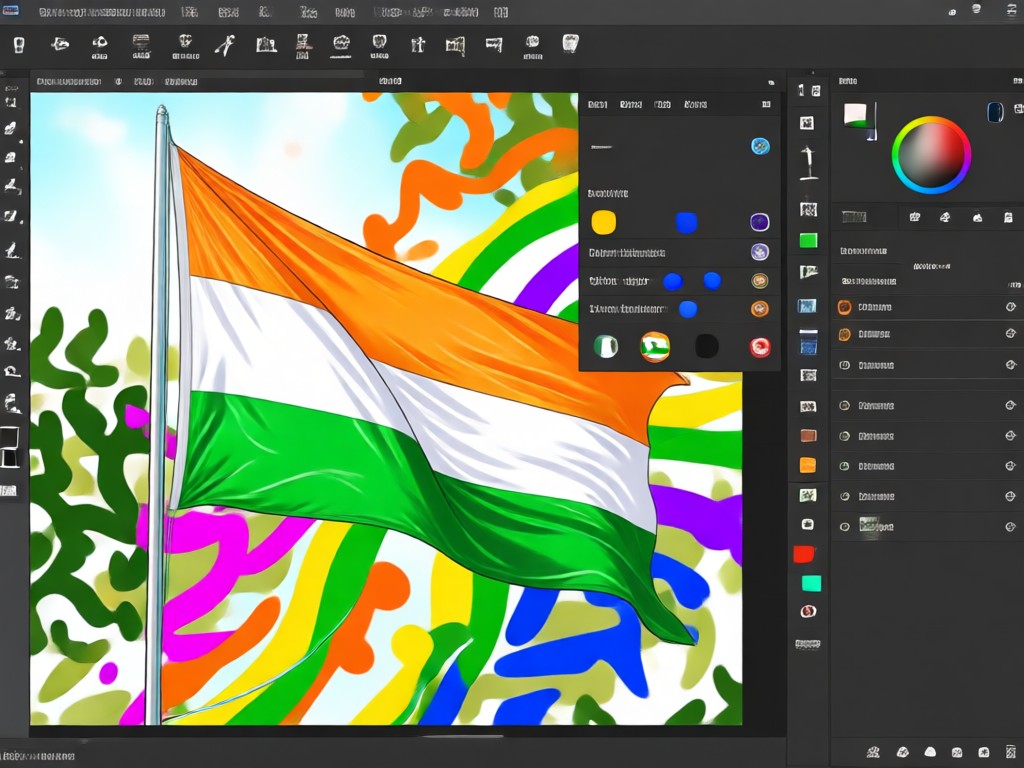Click the green-and-white round icon in floating panel
1024x768 pixels.
[605, 346]
